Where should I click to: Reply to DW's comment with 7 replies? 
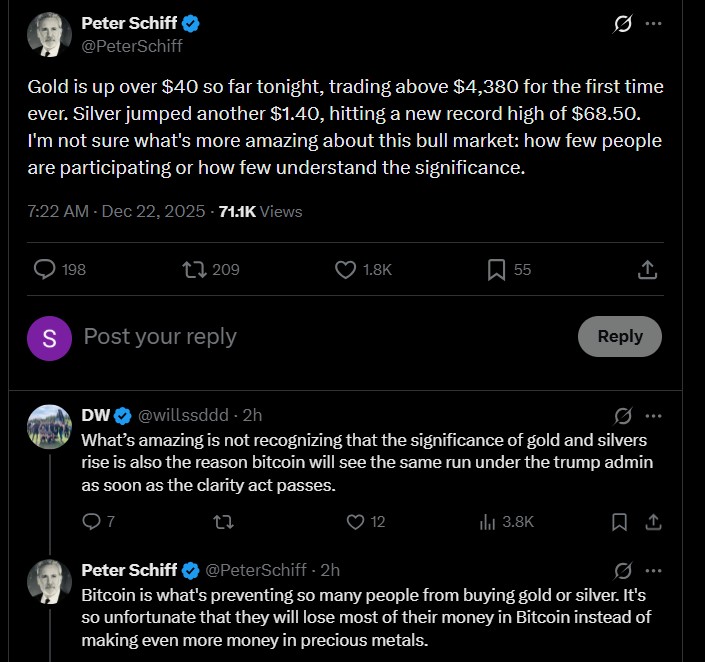click(x=91, y=521)
